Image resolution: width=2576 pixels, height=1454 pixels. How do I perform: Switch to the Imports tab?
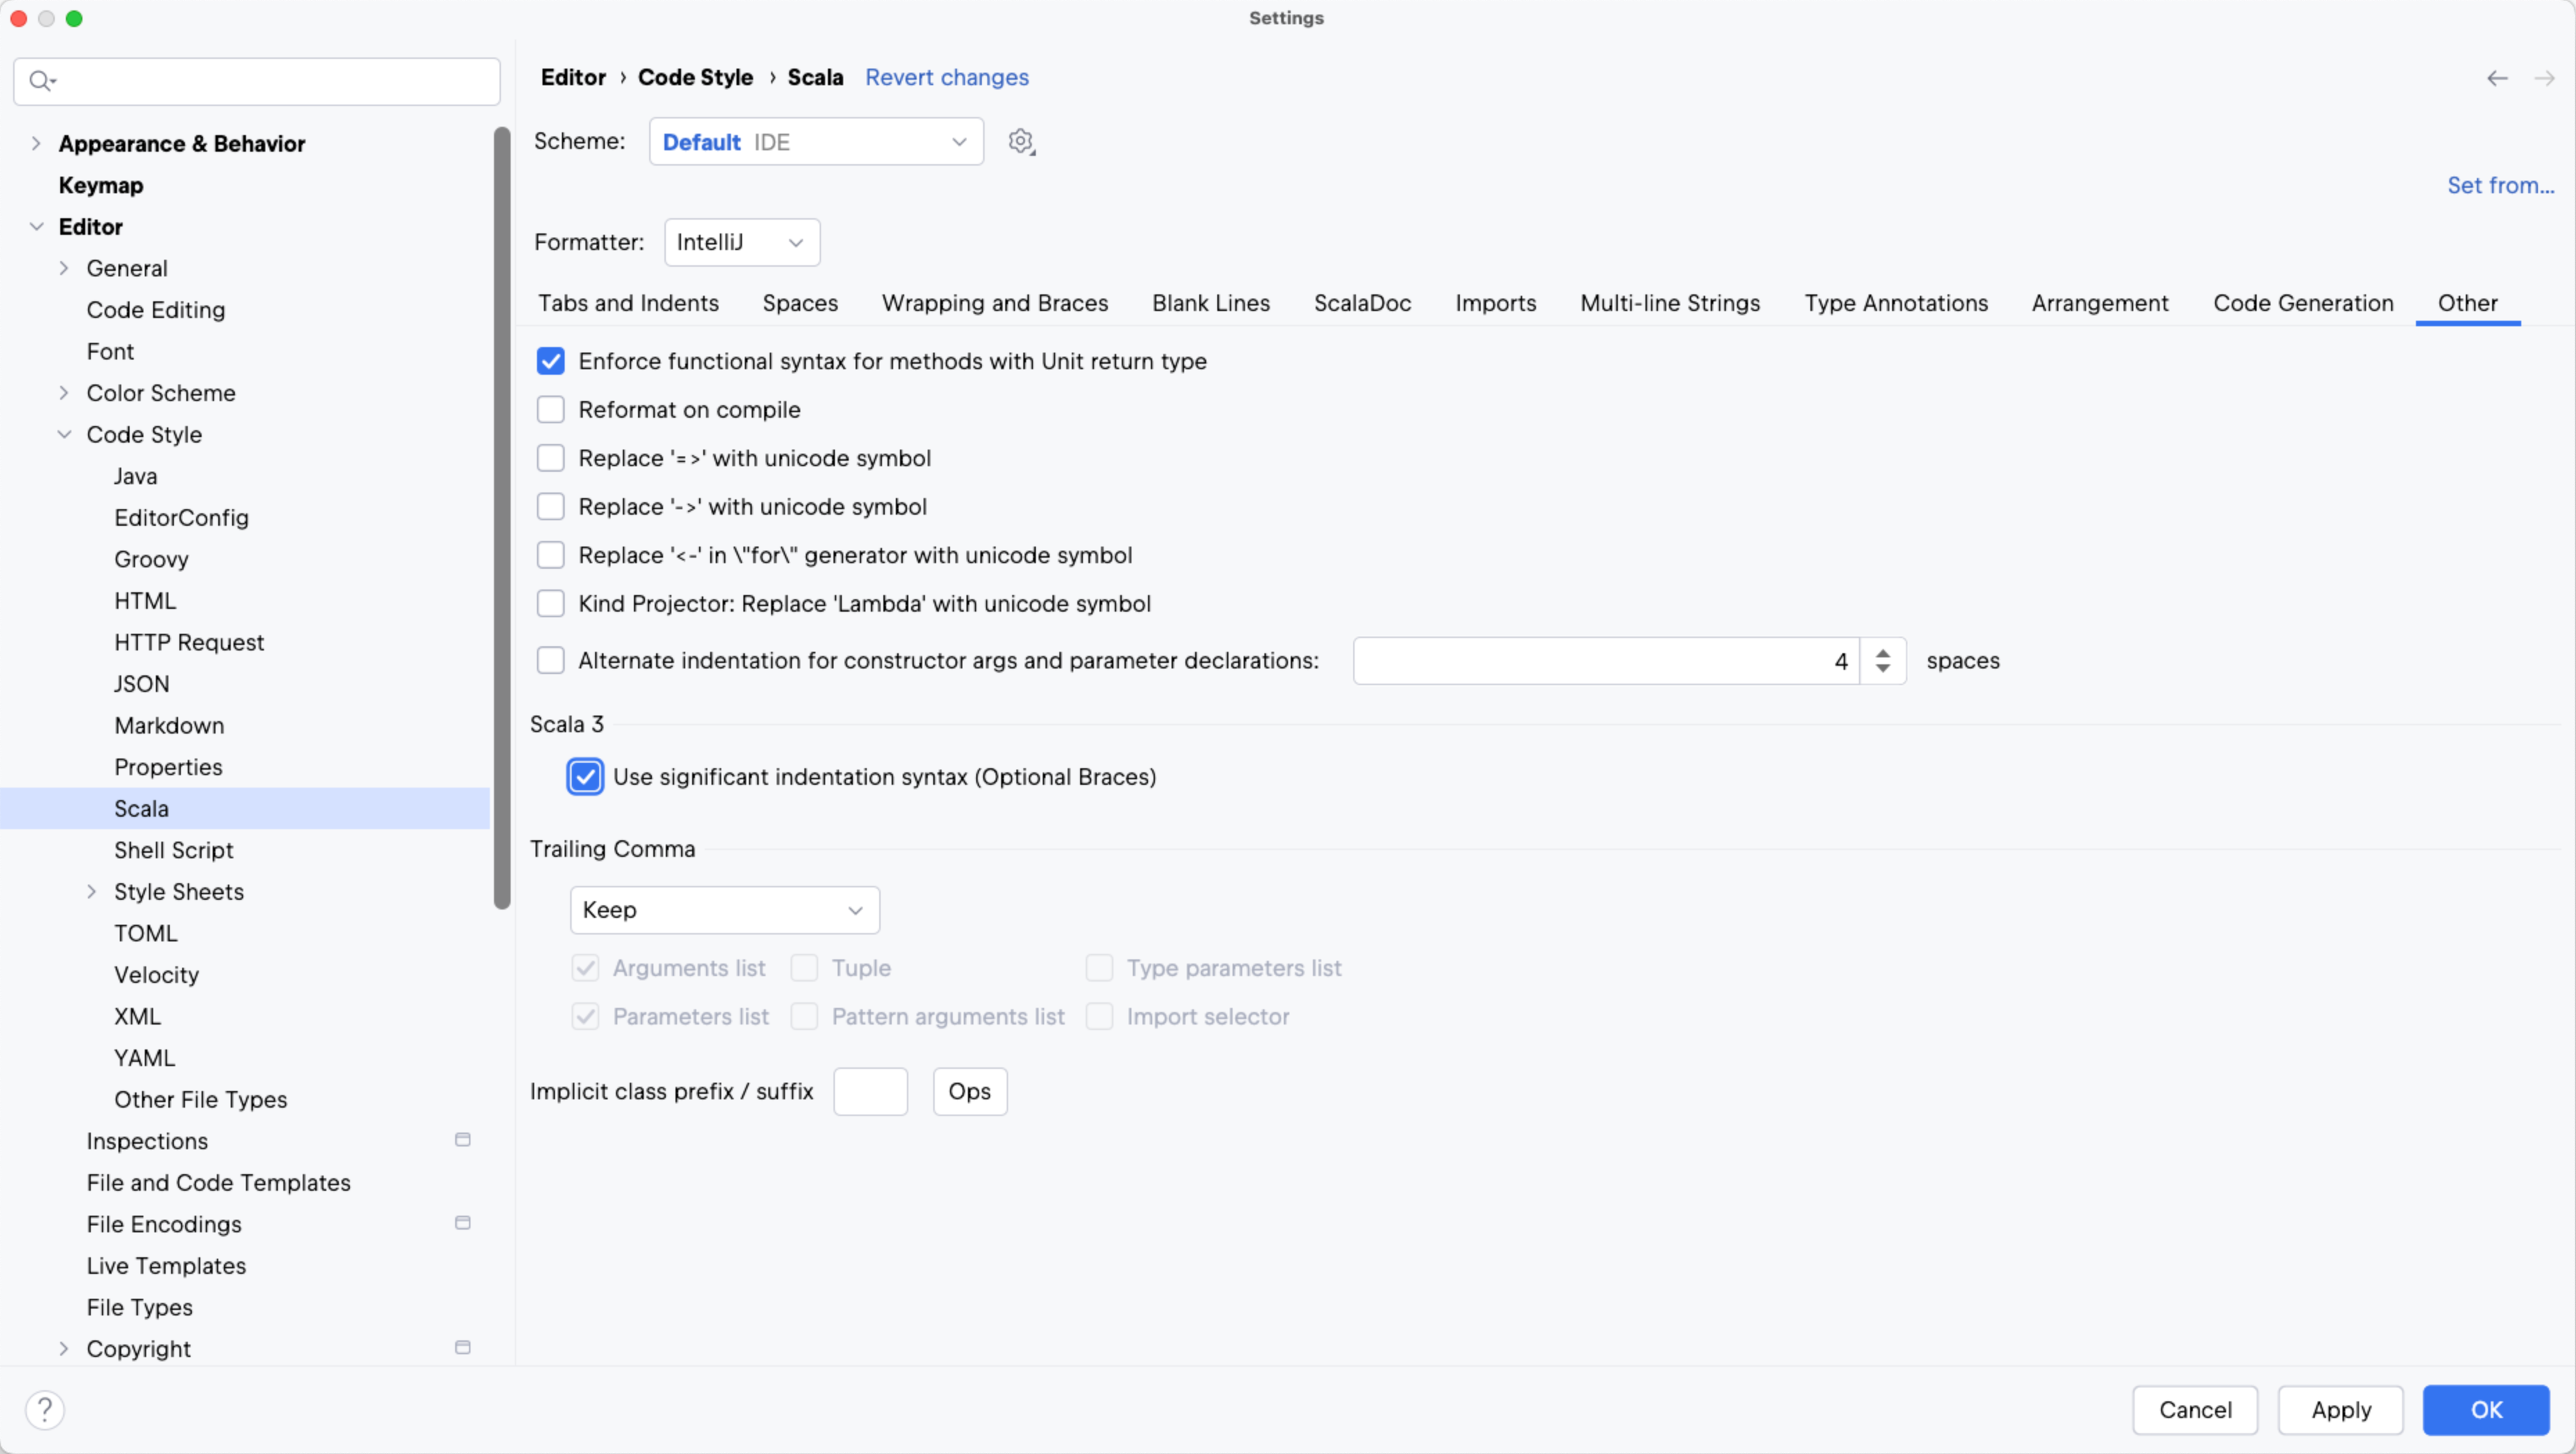[x=1495, y=303]
